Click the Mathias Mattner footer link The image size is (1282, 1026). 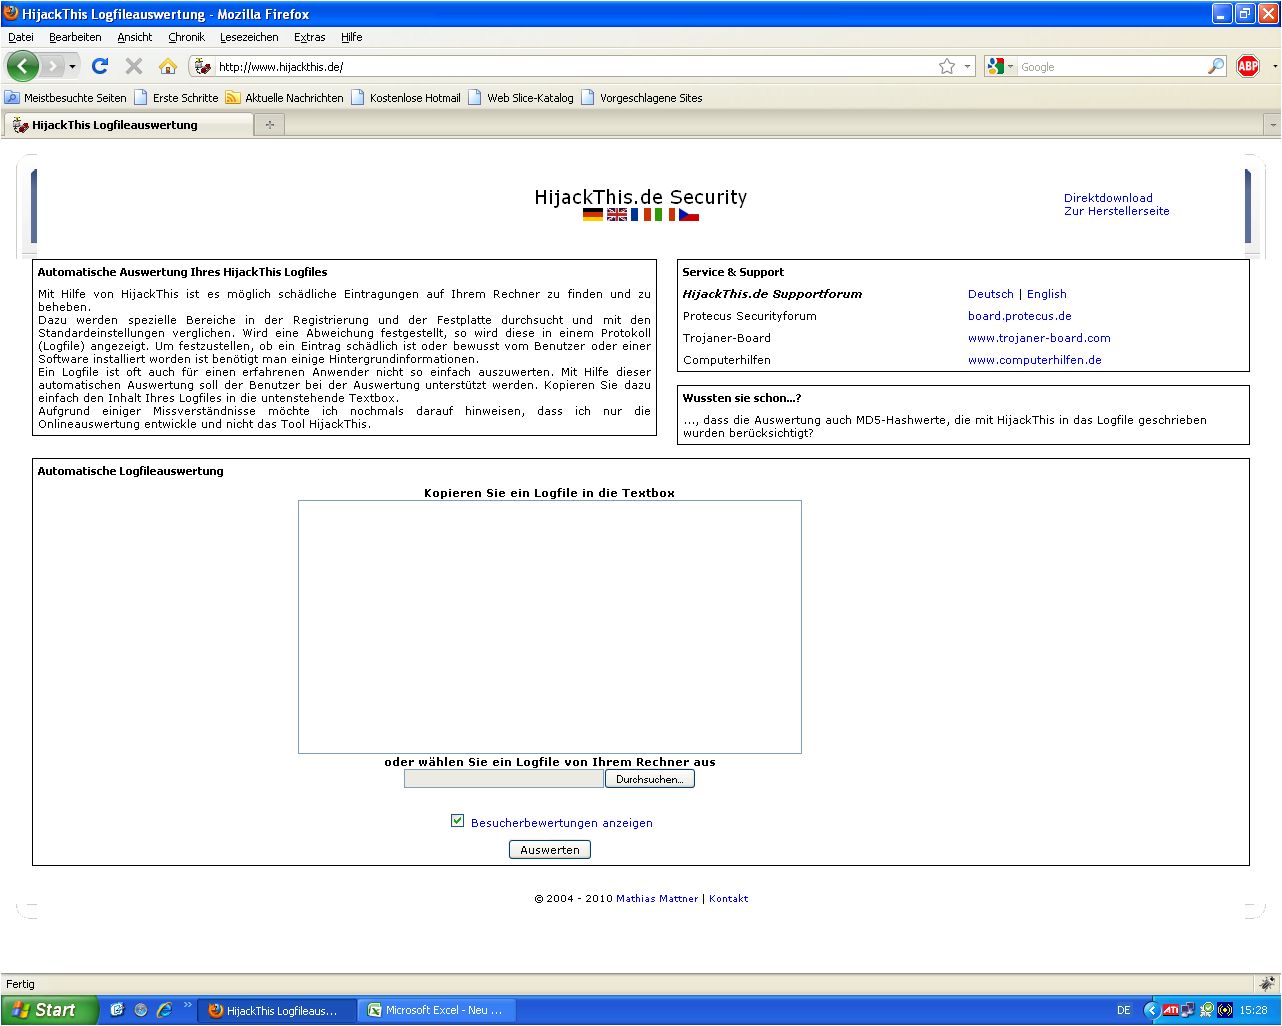click(657, 898)
